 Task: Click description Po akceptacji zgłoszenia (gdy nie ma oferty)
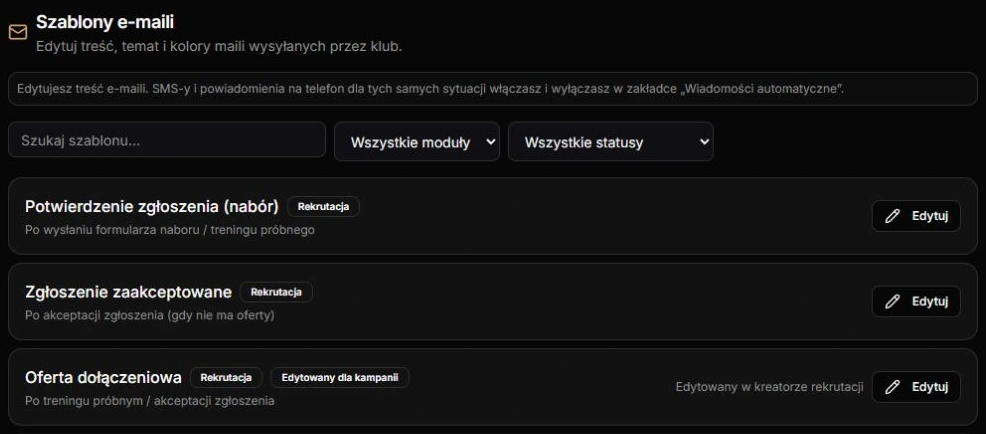pyautogui.click(x=150, y=315)
